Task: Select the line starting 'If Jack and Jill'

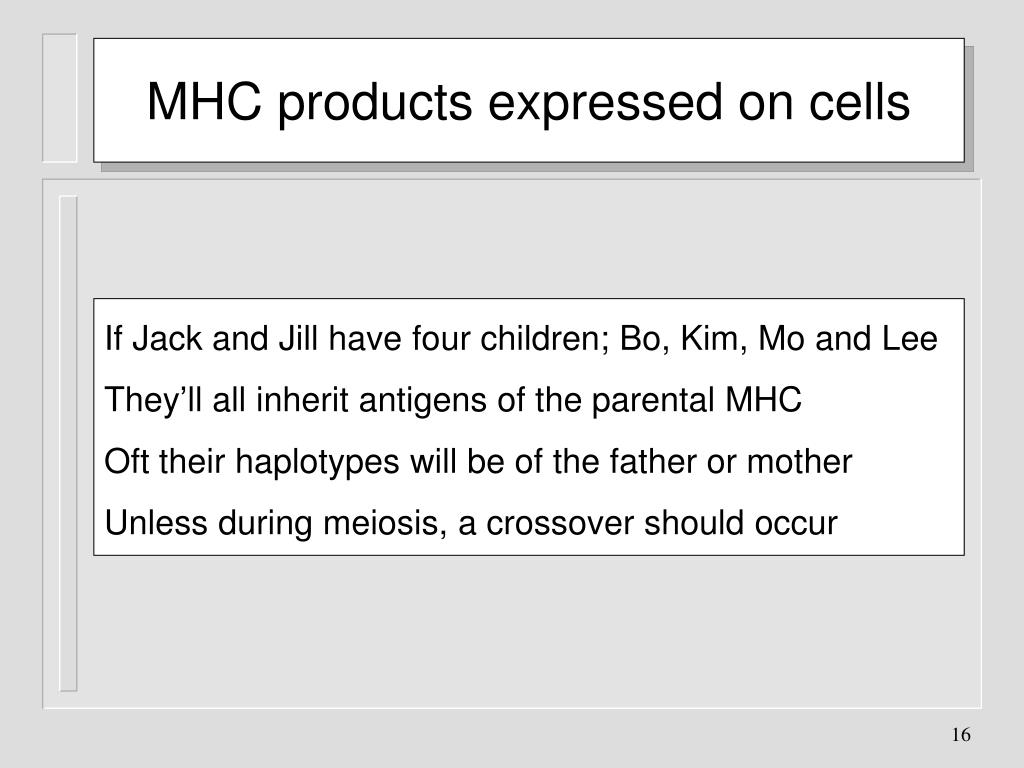Action: click(x=520, y=339)
